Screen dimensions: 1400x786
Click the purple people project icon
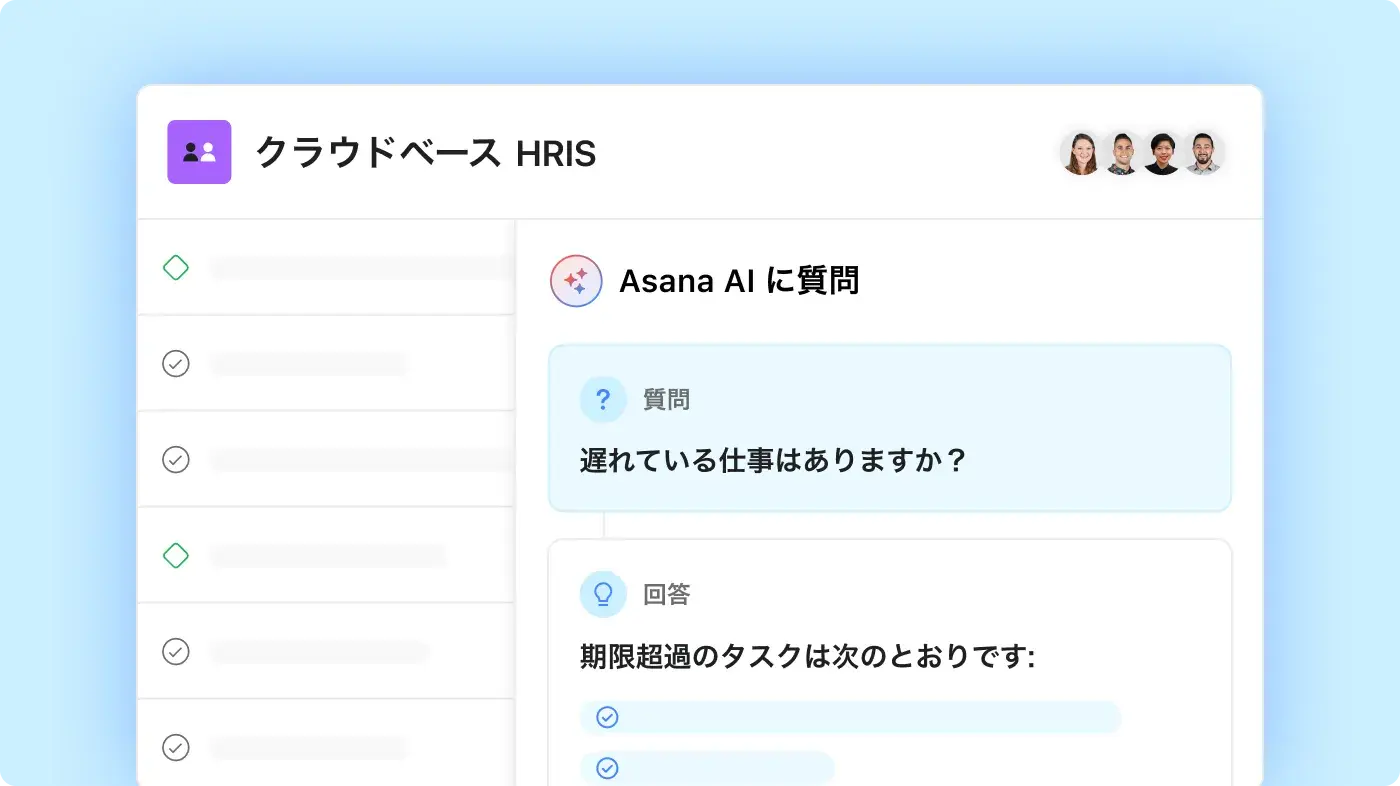[x=199, y=152]
